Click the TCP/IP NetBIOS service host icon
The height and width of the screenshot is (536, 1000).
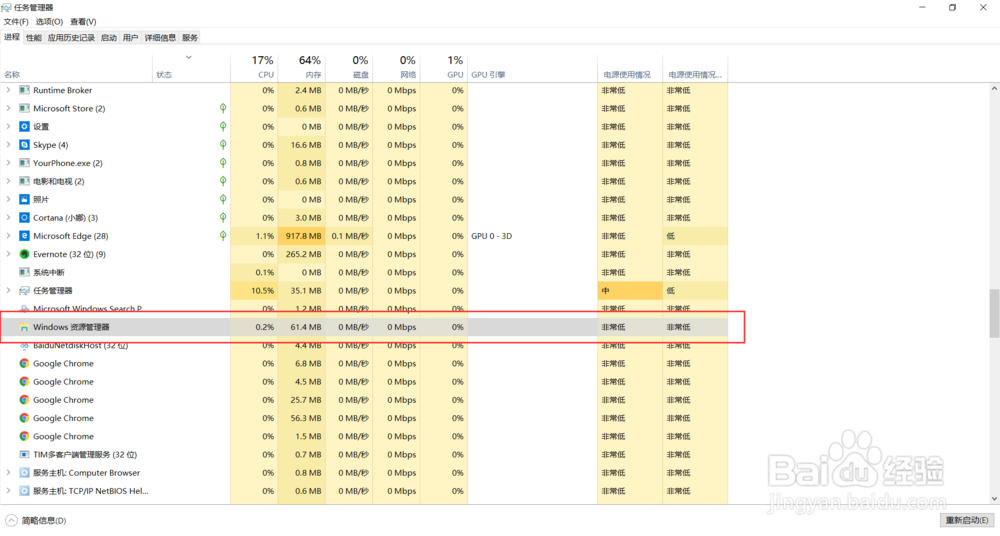click(24, 491)
